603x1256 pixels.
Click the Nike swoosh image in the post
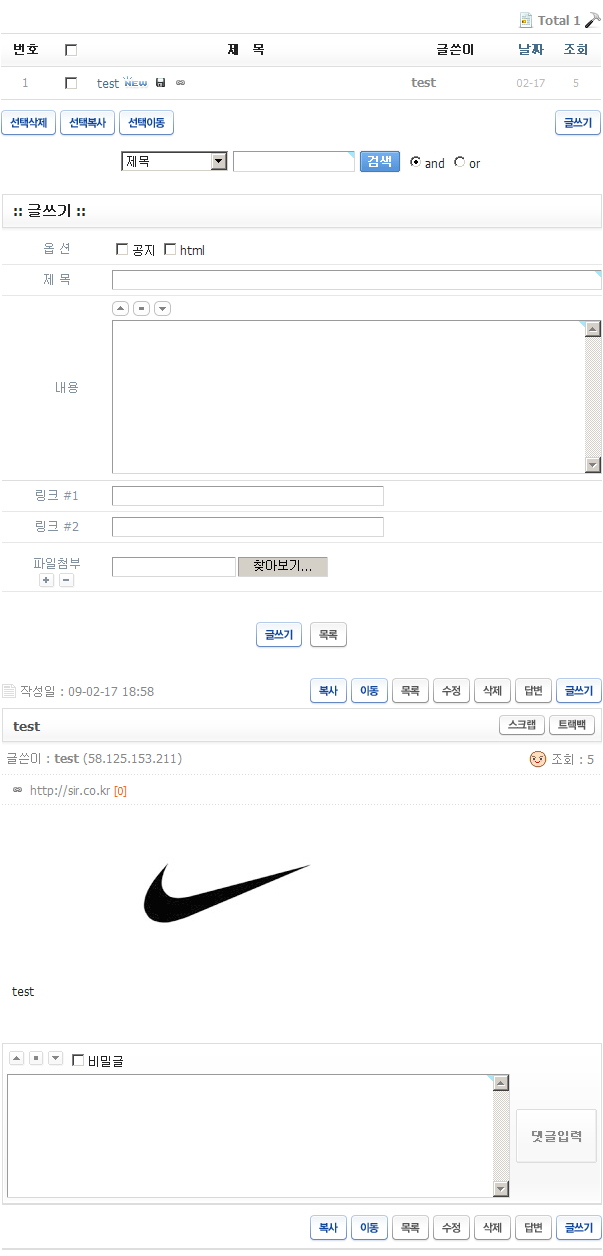coord(228,893)
